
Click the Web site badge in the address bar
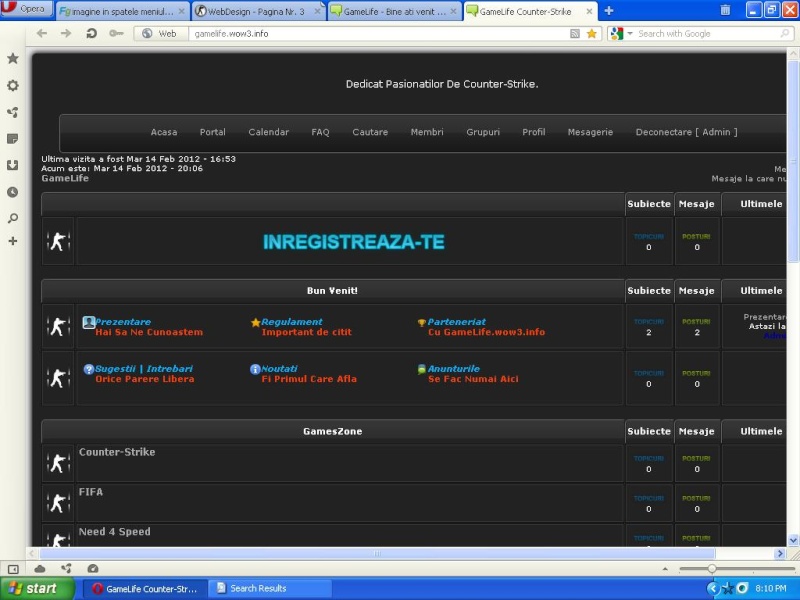(x=160, y=34)
